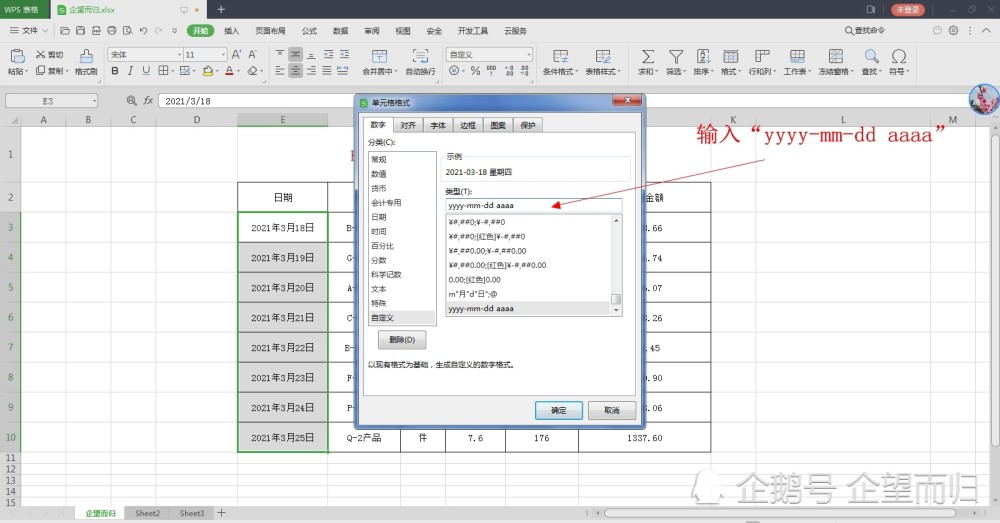This screenshot has width=1000, height=523.
Task: Toggle Underline formatting button
Action: click(146, 71)
